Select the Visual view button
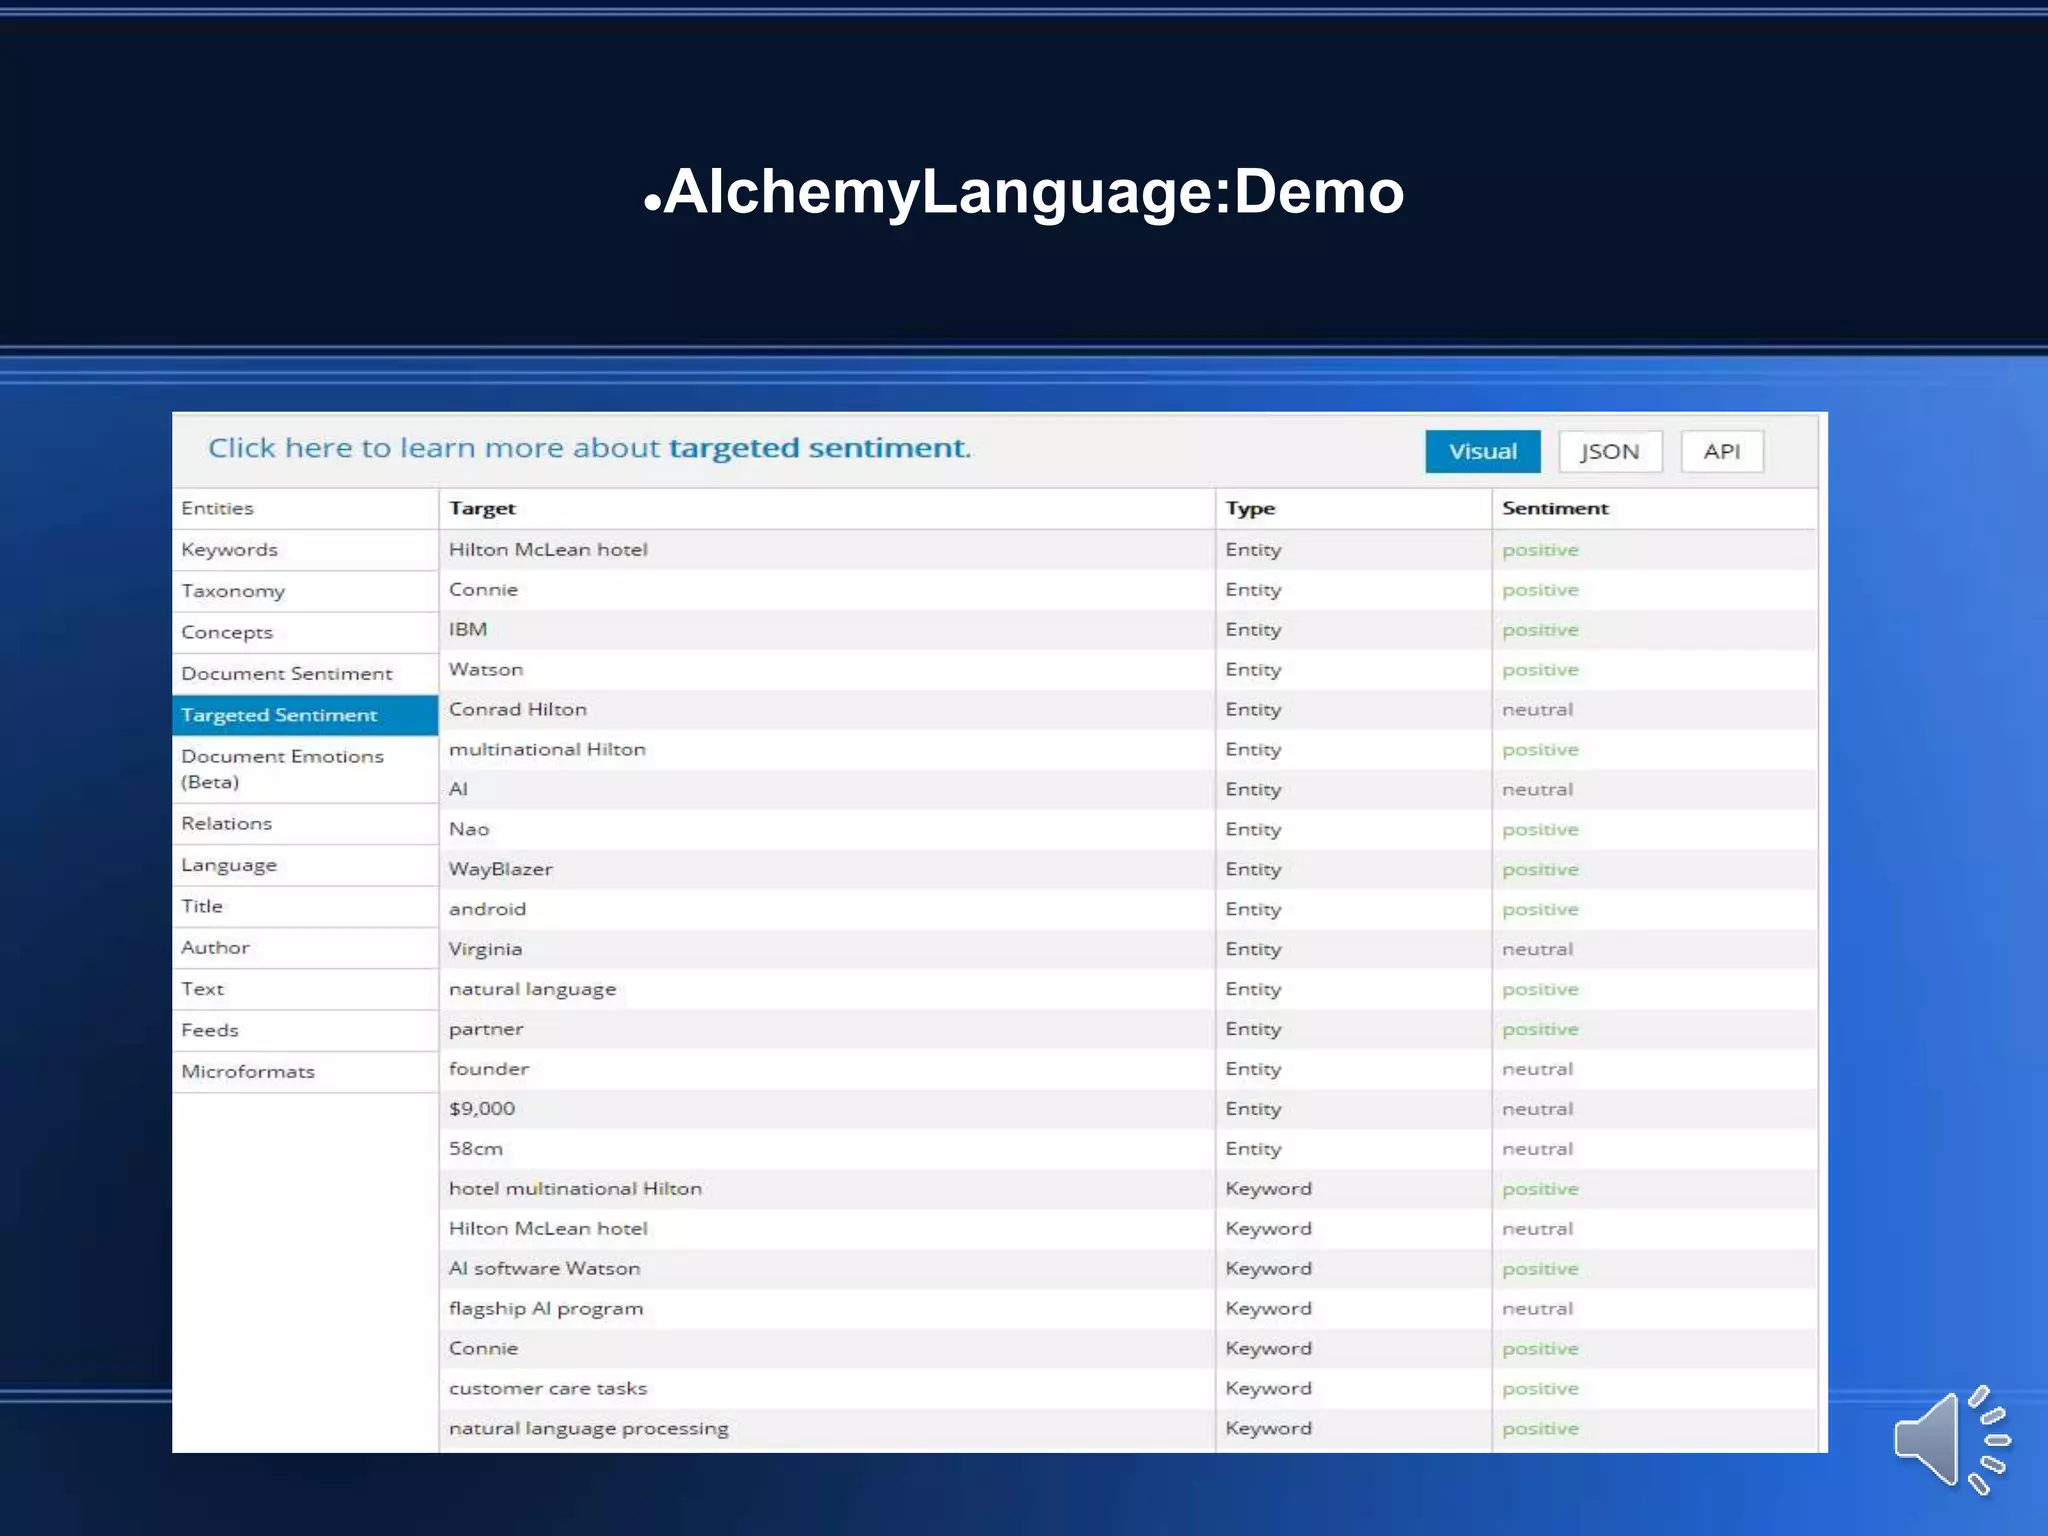Image resolution: width=2048 pixels, height=1536 pixels. 1482,451
